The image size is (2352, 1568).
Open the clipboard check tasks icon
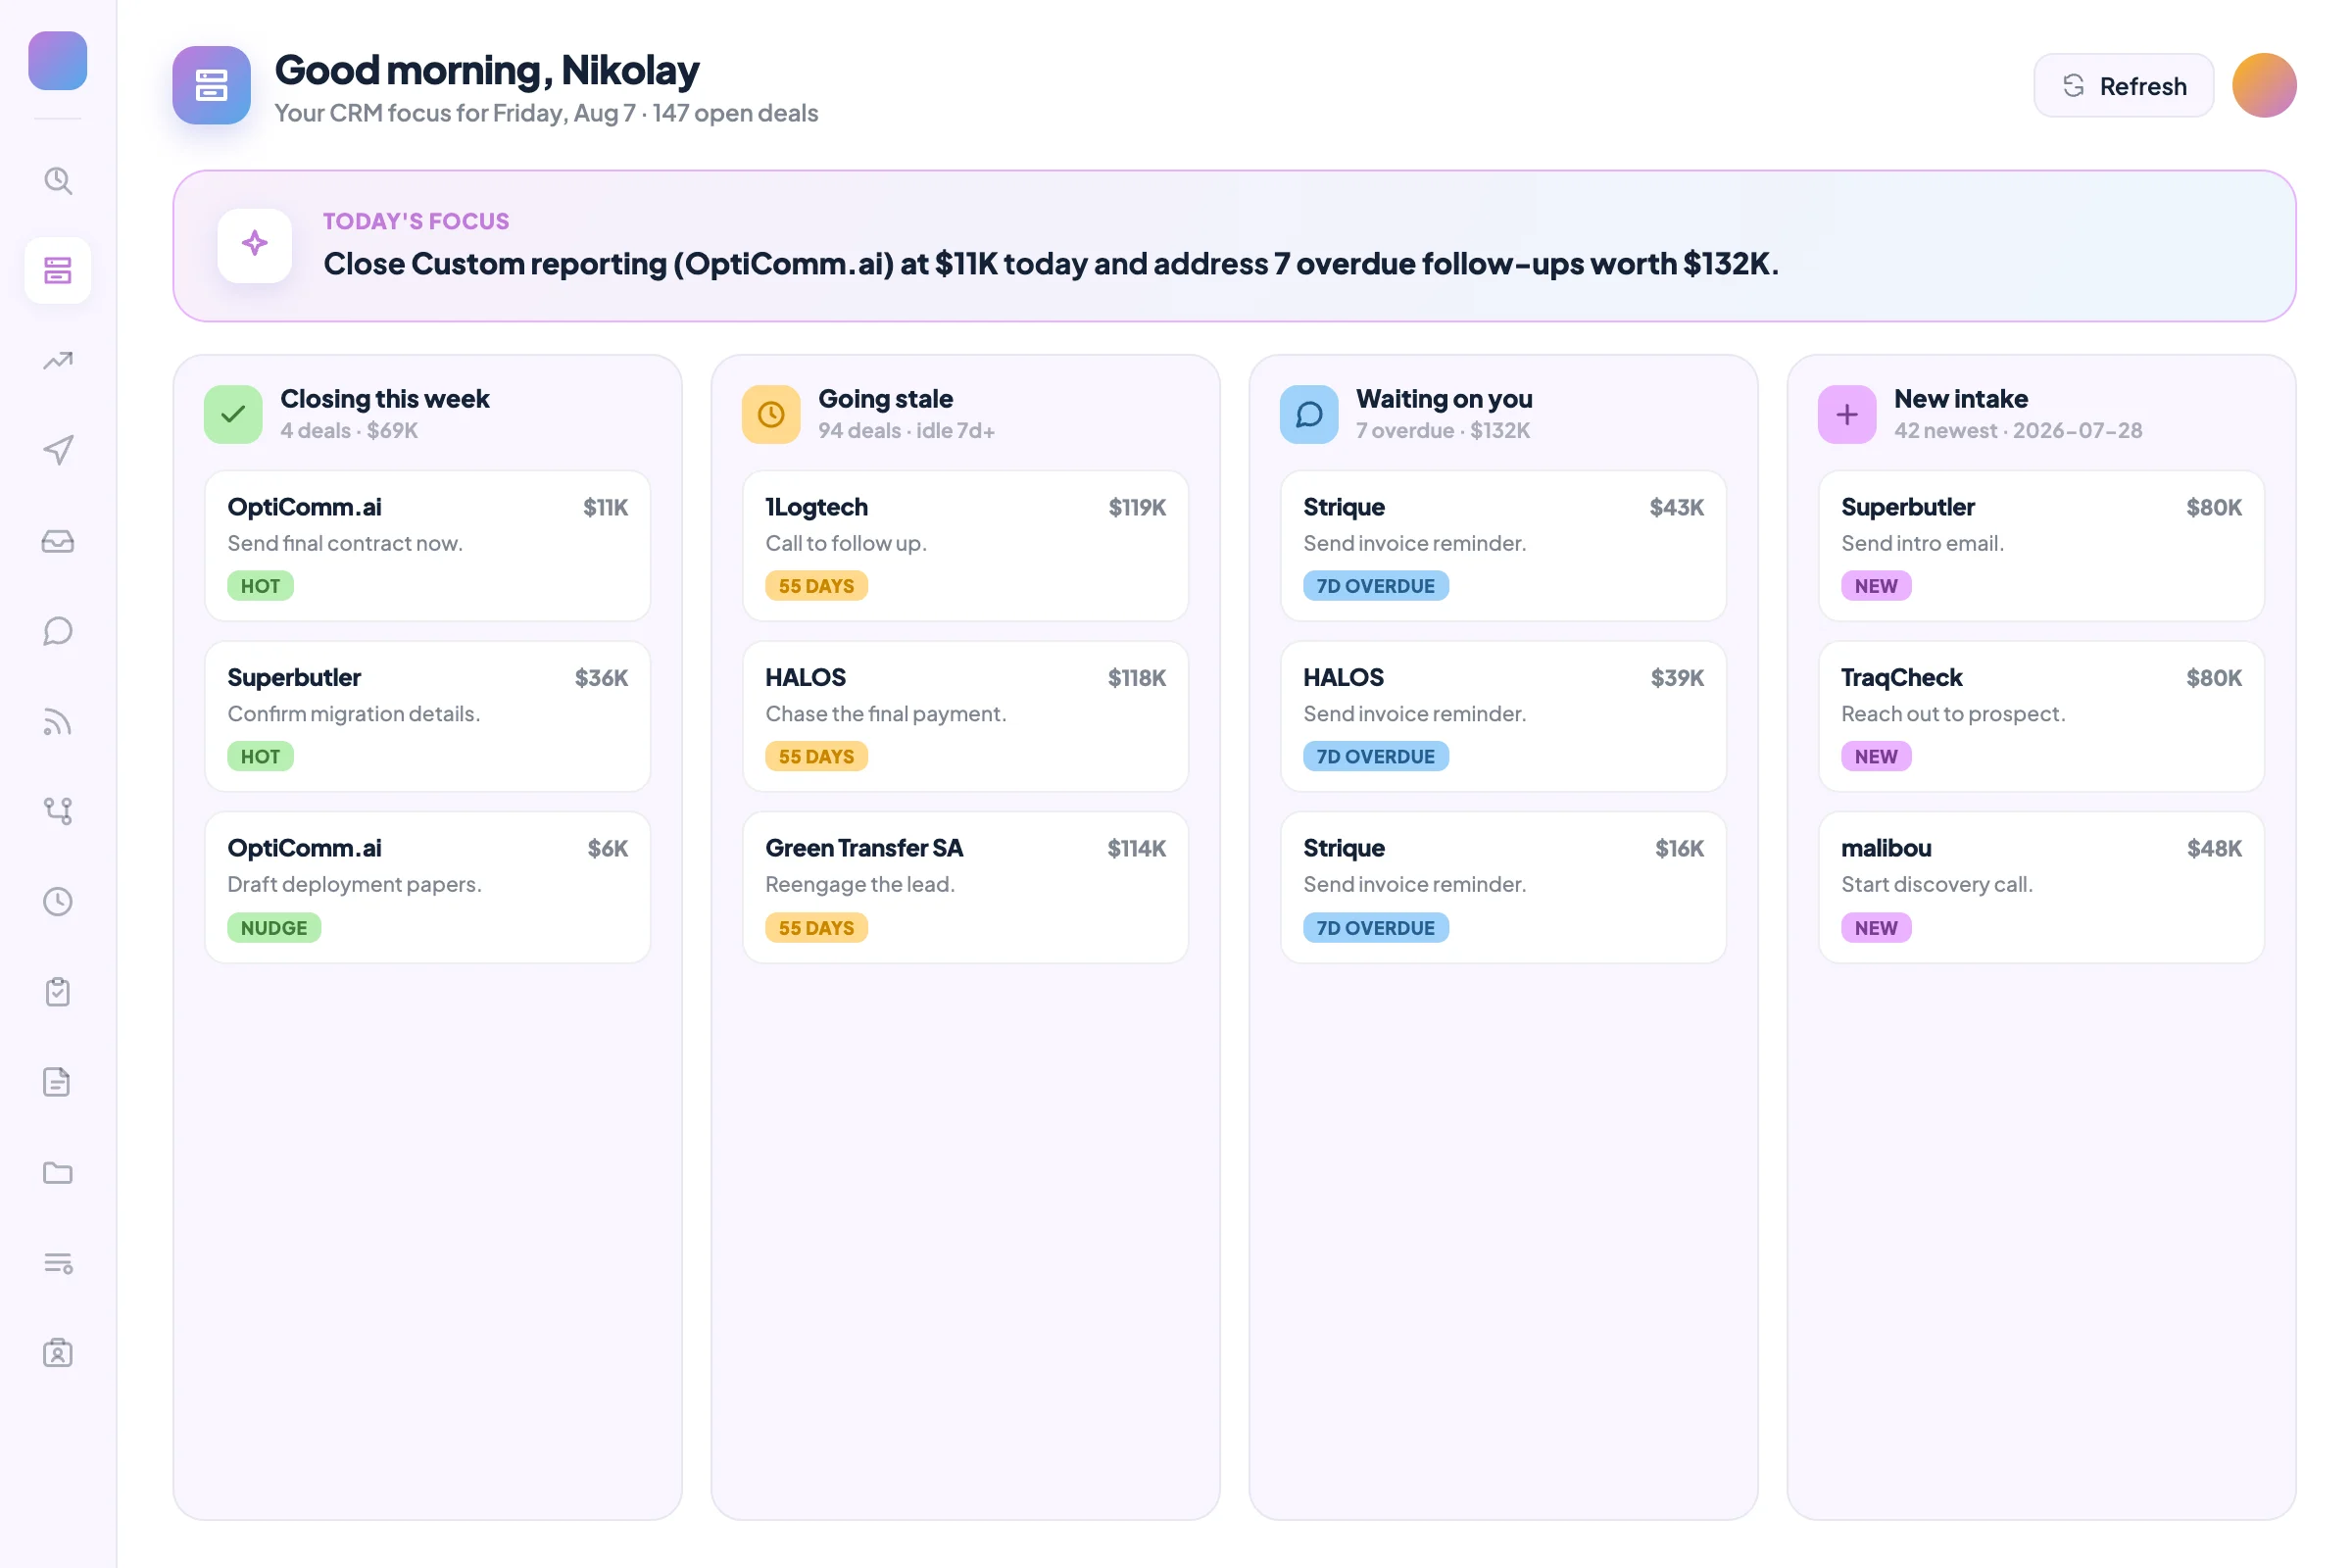coord(58,992)
